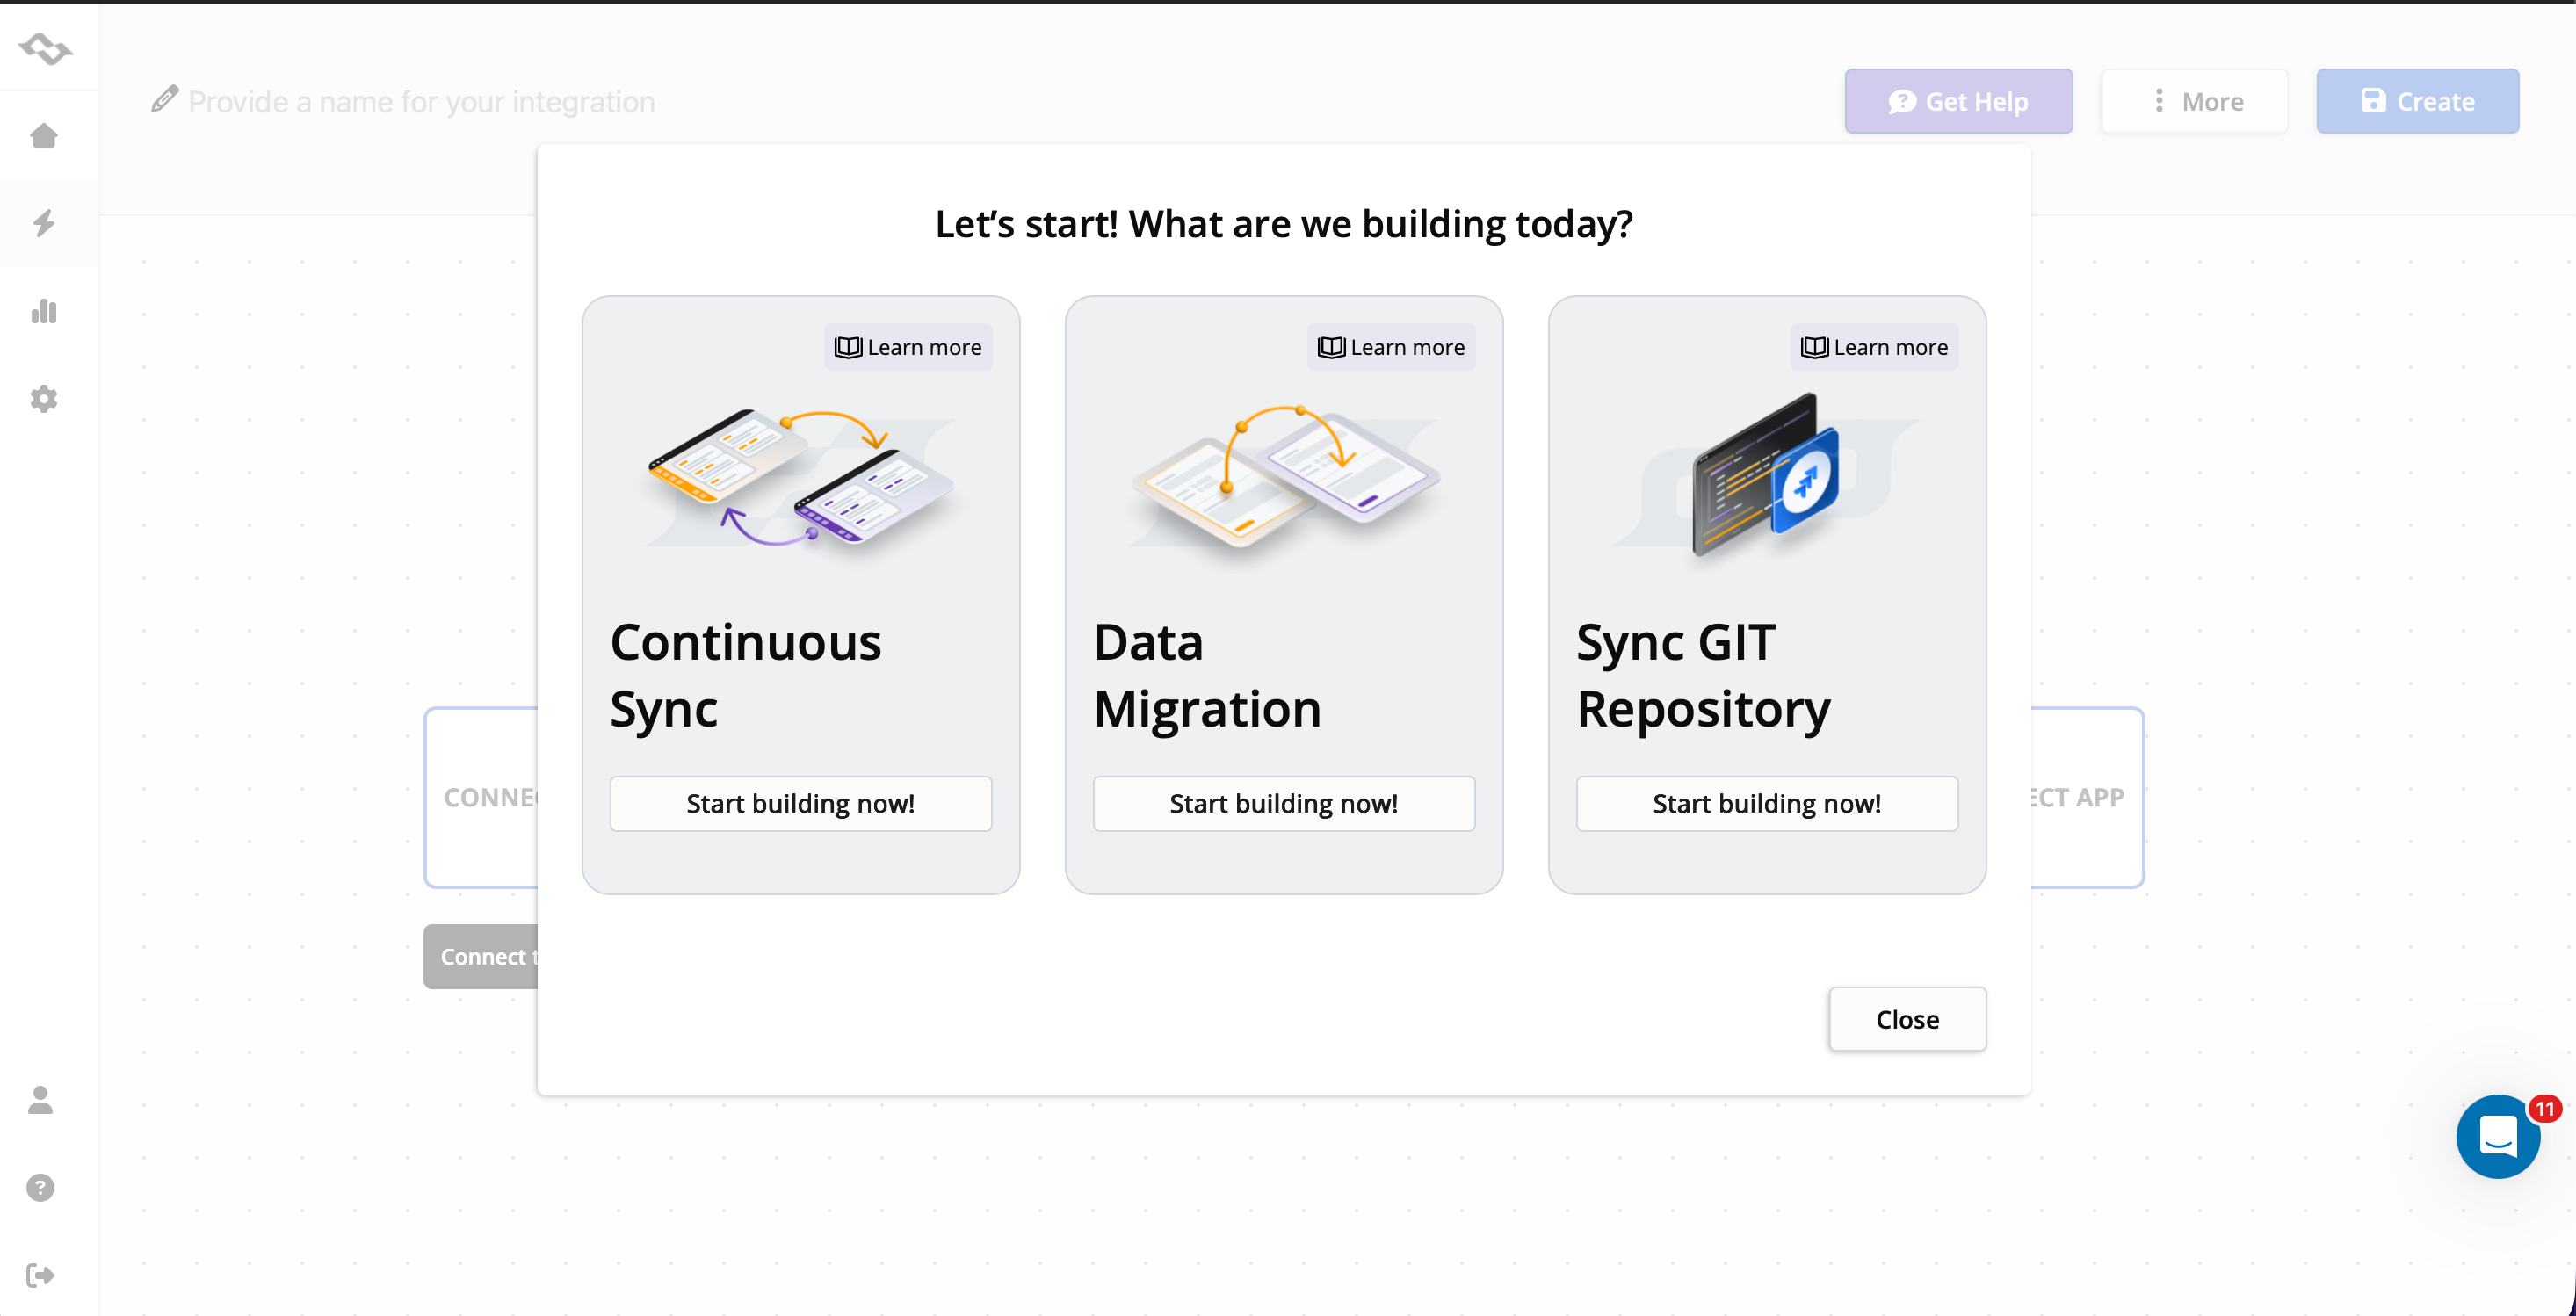Screen dimensions: 2576x1316
Task: Start building Data Migration now
Action: coord(1283,803)
